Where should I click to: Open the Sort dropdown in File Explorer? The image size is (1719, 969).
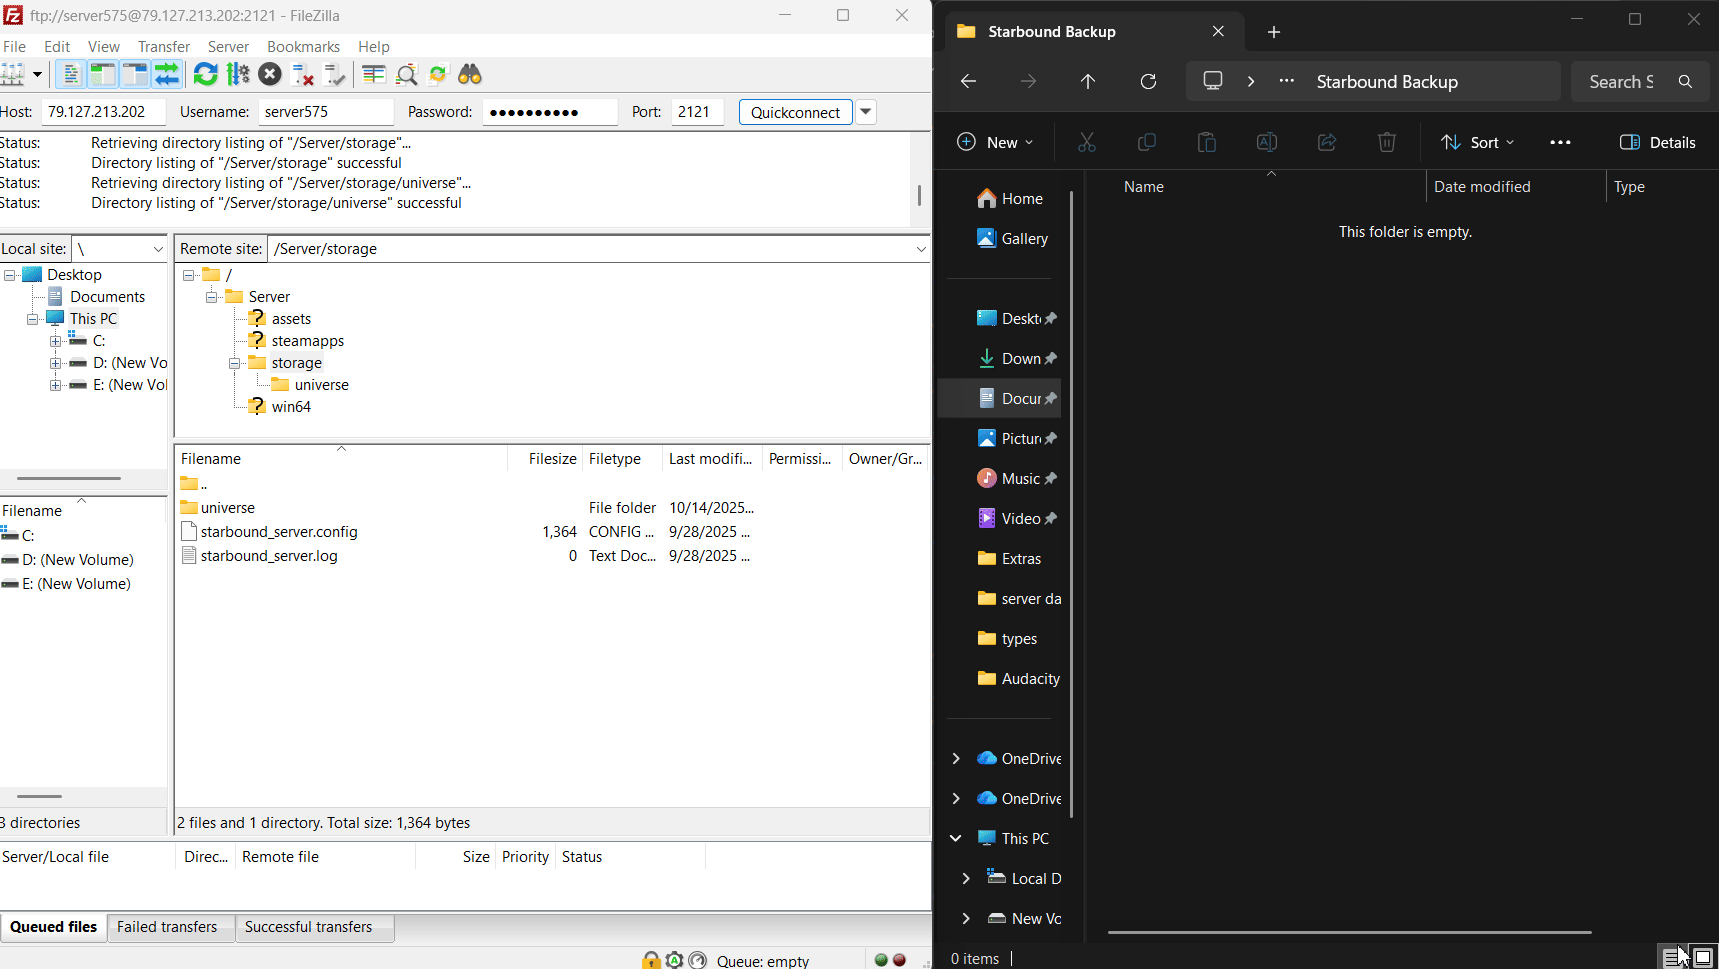1478,142
